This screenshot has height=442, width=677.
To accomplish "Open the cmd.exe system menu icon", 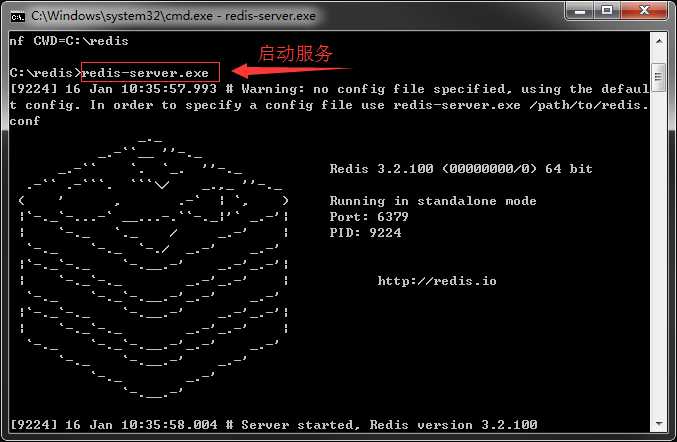I will click(x=17, y=16).
